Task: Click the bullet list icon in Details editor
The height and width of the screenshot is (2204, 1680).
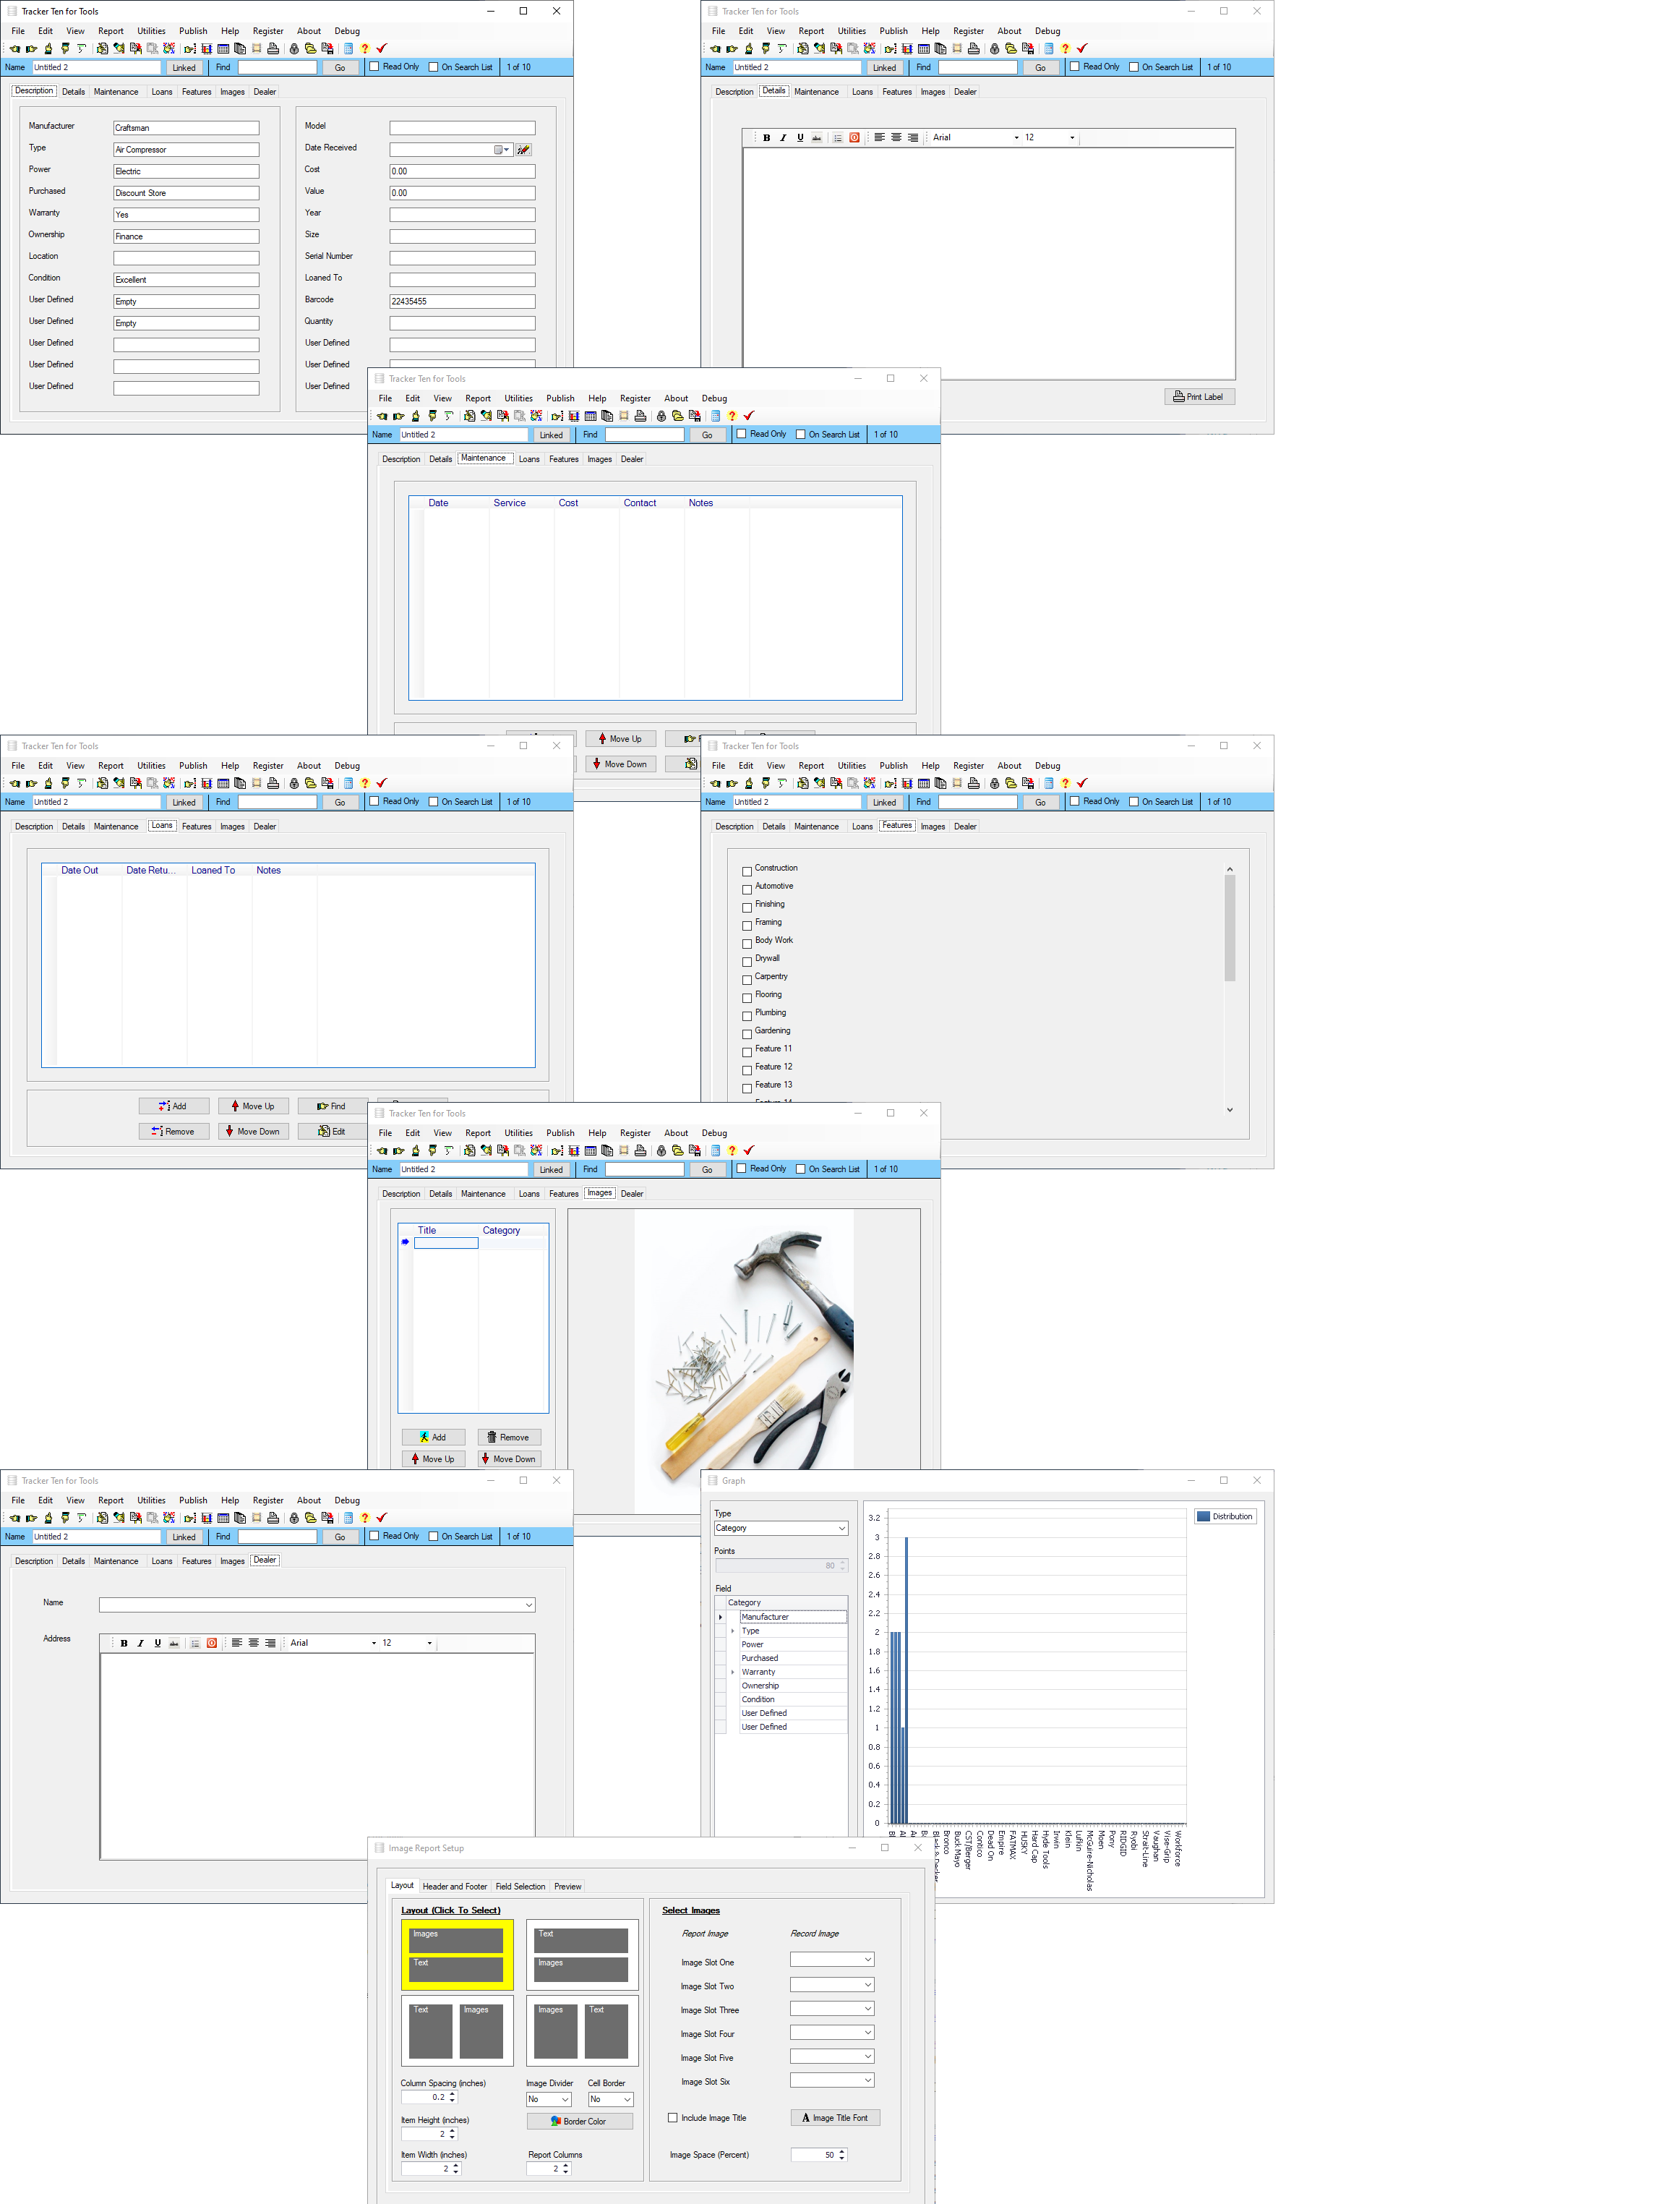Action: (x=838, y=138)
